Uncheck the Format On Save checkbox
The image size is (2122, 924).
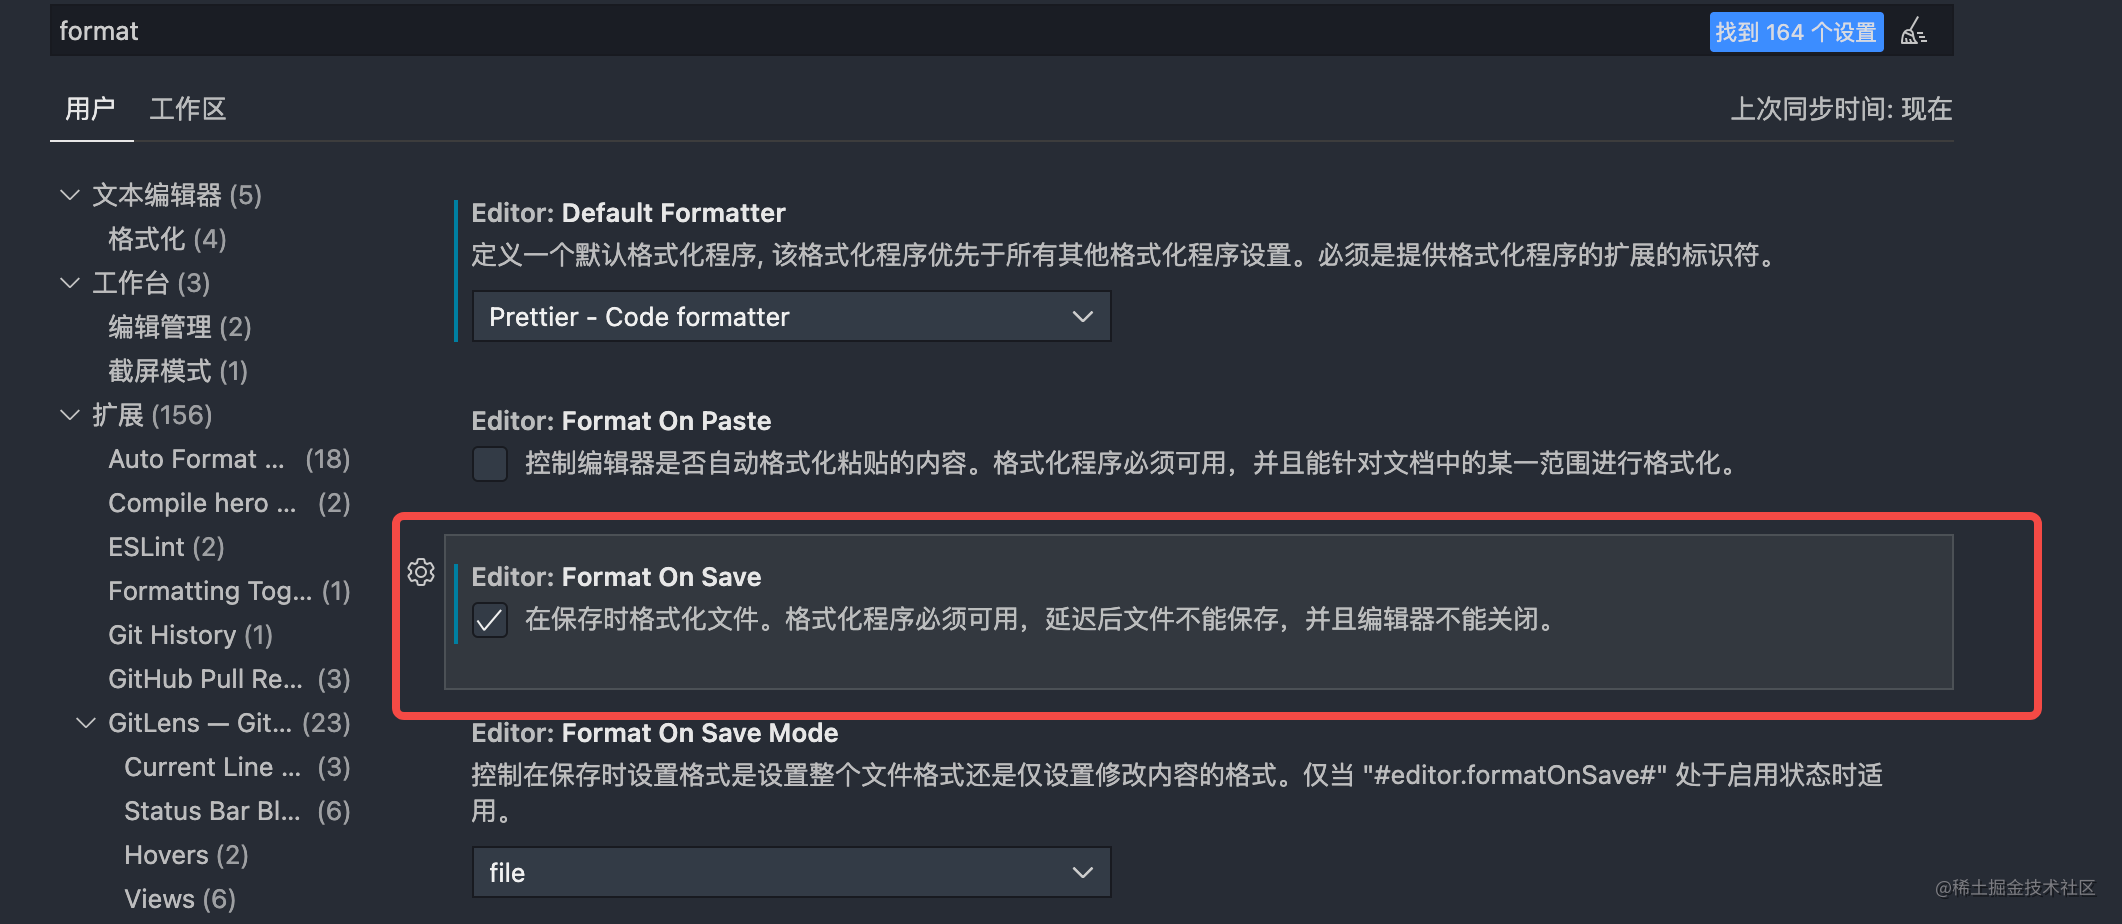pyautogui.click(x=490, y=620)
